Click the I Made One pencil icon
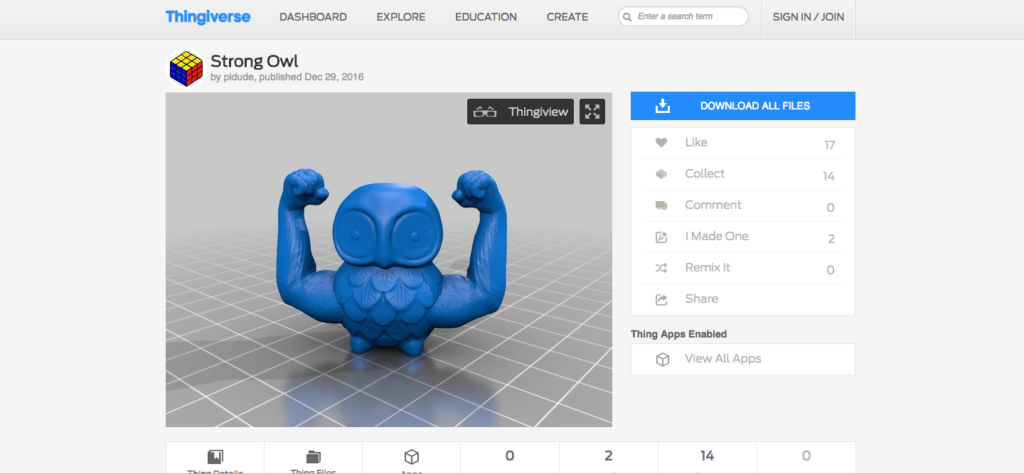The width and height of the screenshot is (1024, 474). pos(661,238)
